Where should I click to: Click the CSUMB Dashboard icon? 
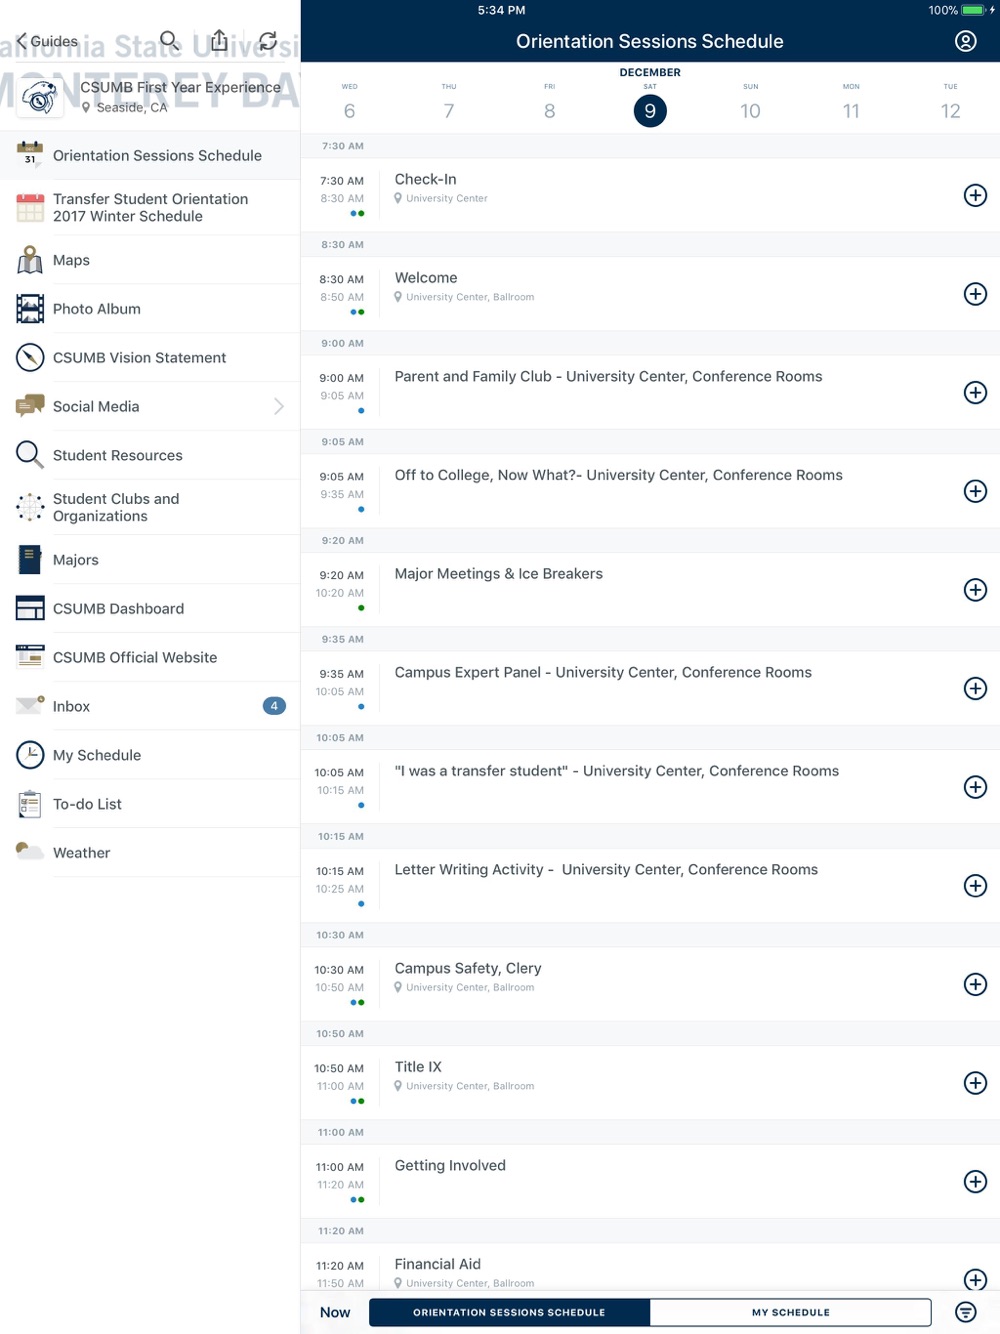[x=30, y=608]
